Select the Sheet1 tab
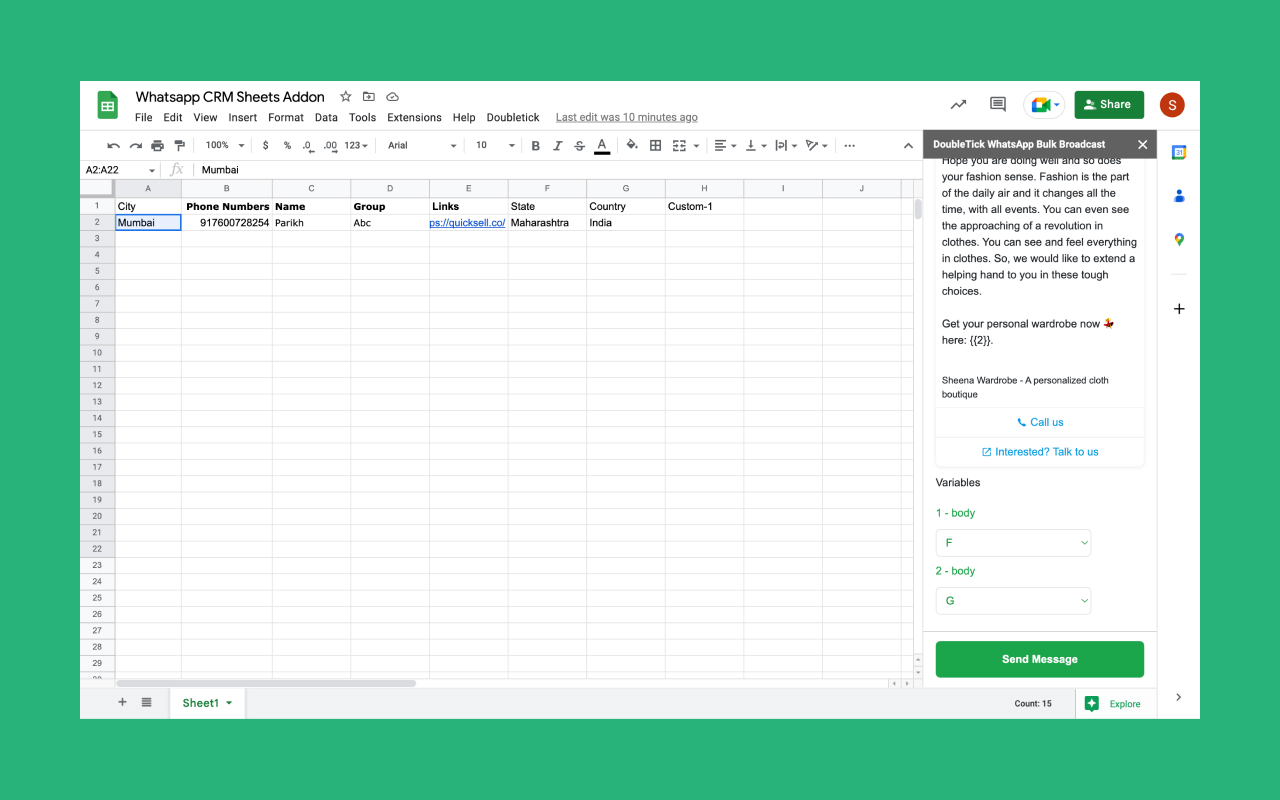This screenshot has height=800, width=1280. [x=207, y=703]
